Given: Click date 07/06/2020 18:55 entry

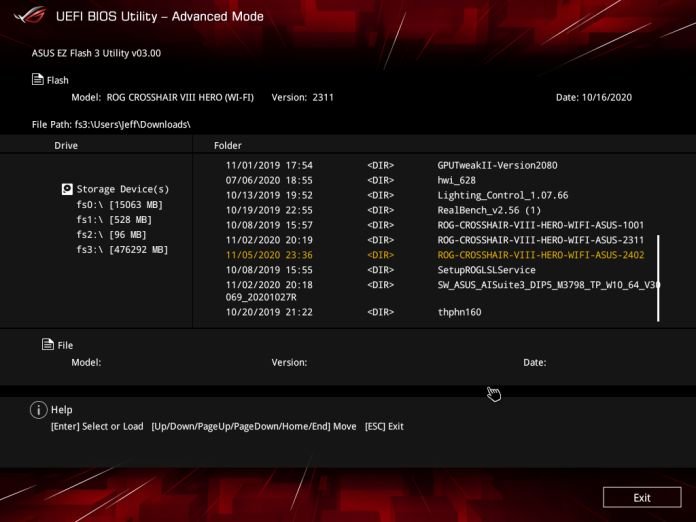Looking at the screenshot, I should coord(269,180).
